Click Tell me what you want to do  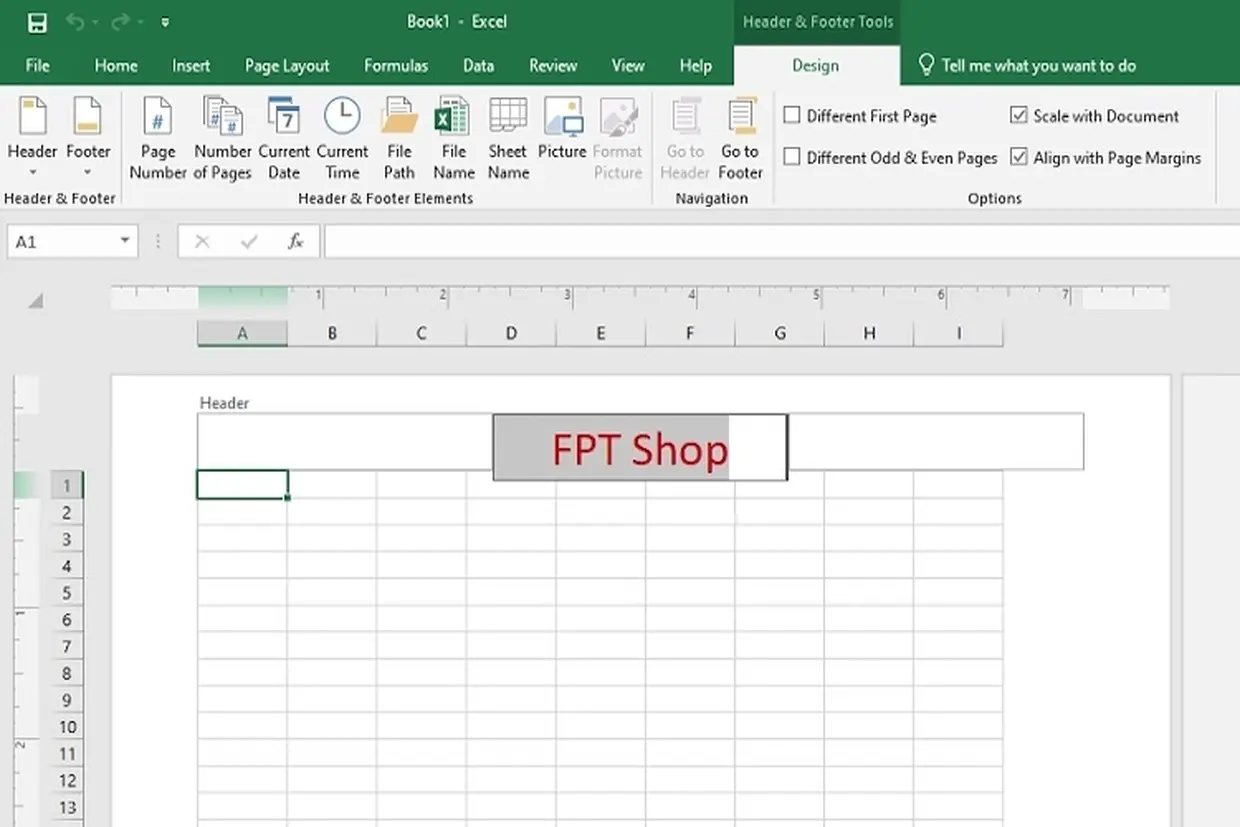tap(1035, 65)
